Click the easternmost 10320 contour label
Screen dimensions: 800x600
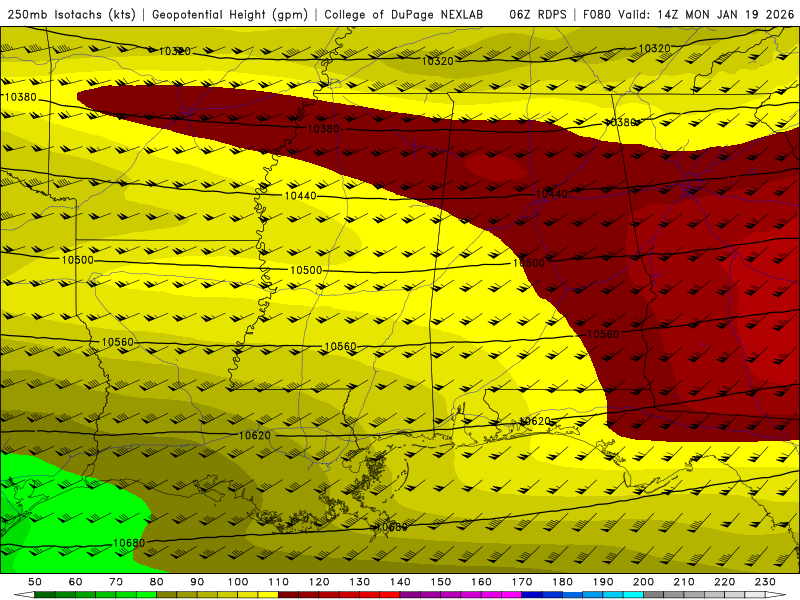654,48
